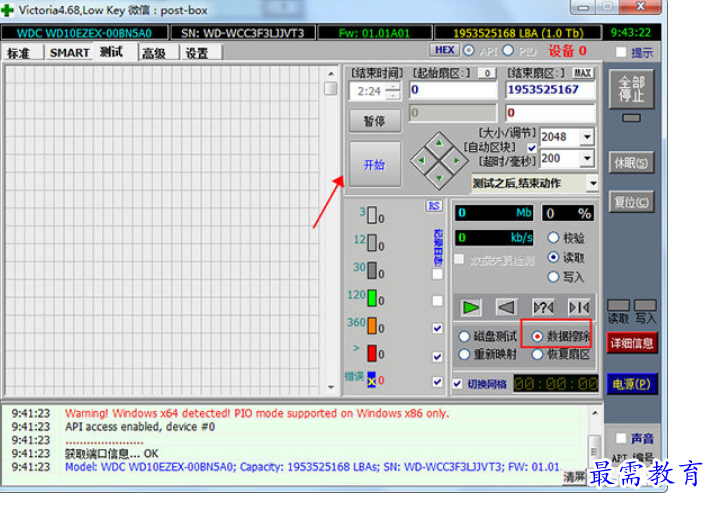This screenshot has width=711, height=505.
Task: Click the 30 ms block indicator
Action: click(x=372, y=270)
